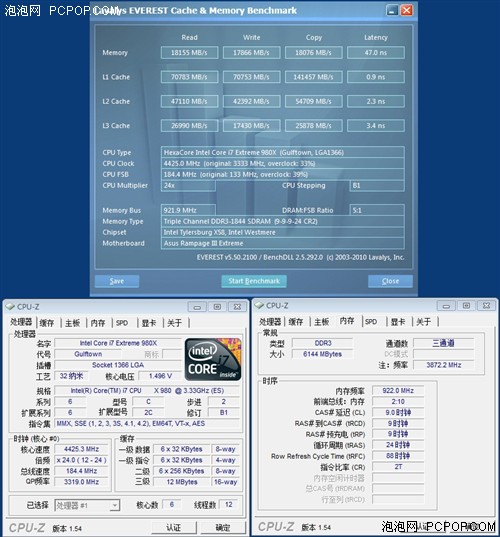Click 指令比率 (CR) value 2T
This screenshot has width=500, height=537.
coord(398,467)
